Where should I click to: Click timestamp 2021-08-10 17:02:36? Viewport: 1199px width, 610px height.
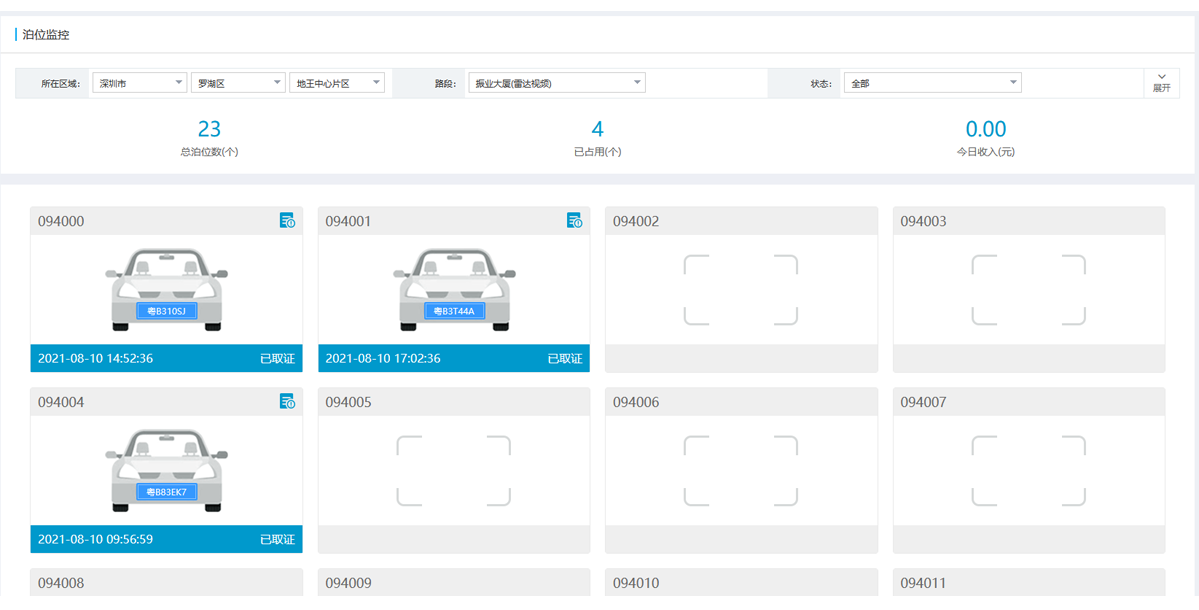click(383, 359)
